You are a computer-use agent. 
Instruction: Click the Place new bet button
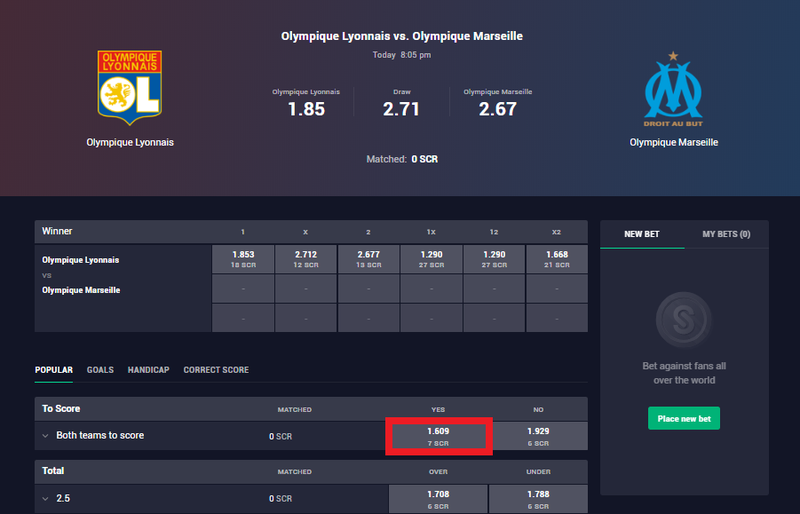[684, 419]
